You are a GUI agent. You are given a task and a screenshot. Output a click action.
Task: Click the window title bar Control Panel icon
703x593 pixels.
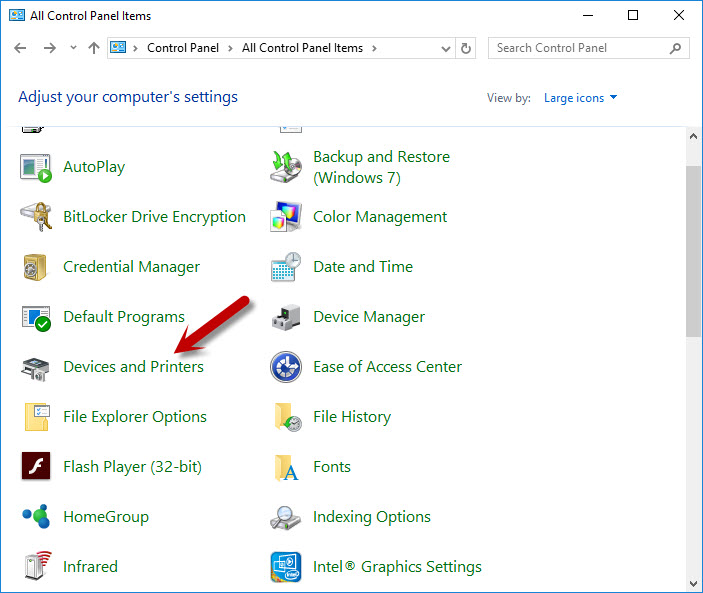click(17, 15)
